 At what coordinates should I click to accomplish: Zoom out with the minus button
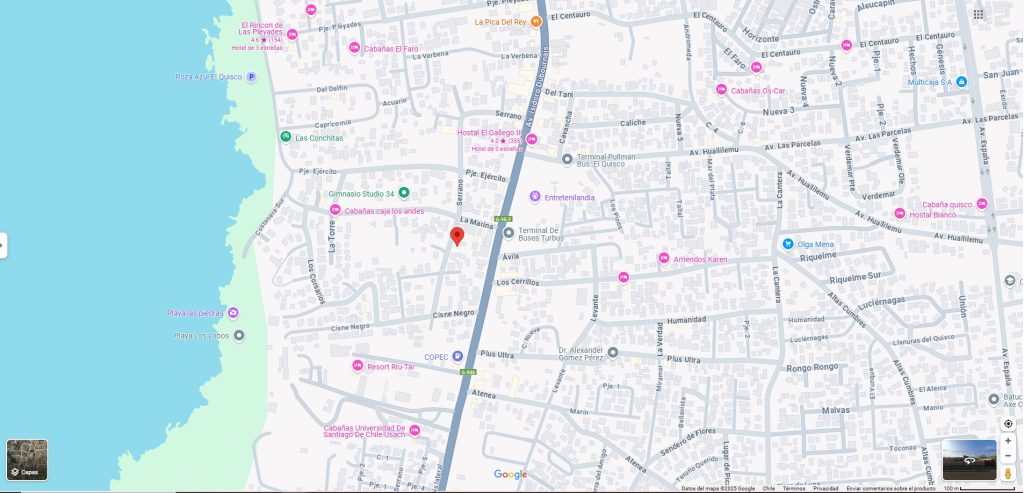[x=1008, y=456]
